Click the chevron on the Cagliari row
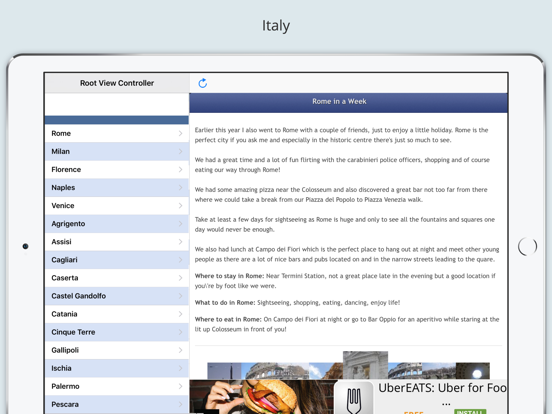 [x=181, y=260]
